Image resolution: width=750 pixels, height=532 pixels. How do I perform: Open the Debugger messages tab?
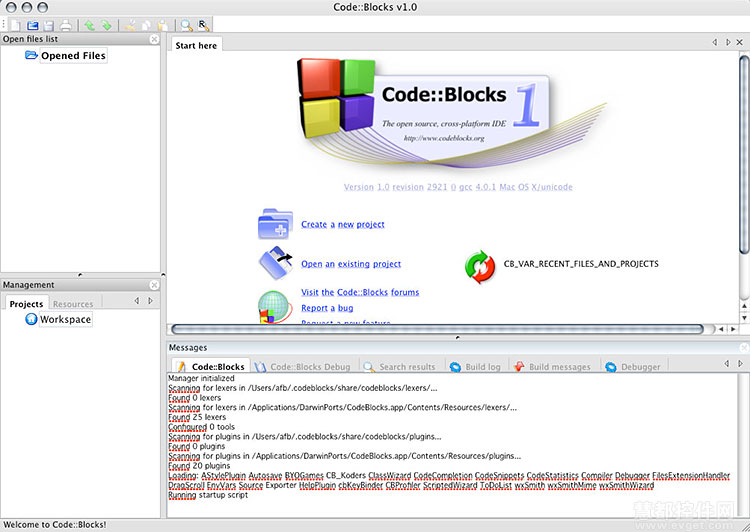(633, 367)
